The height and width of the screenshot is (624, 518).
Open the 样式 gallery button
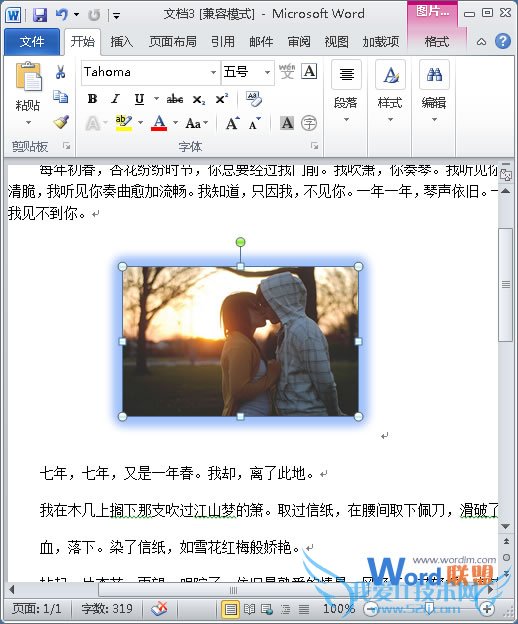[x=390, y=92]
